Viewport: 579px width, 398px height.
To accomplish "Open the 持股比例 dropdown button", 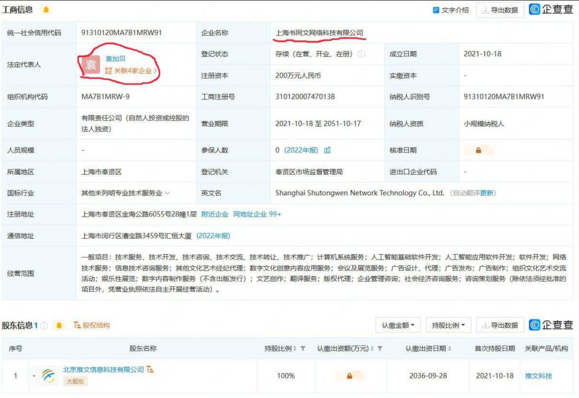I will click(448, 325).
